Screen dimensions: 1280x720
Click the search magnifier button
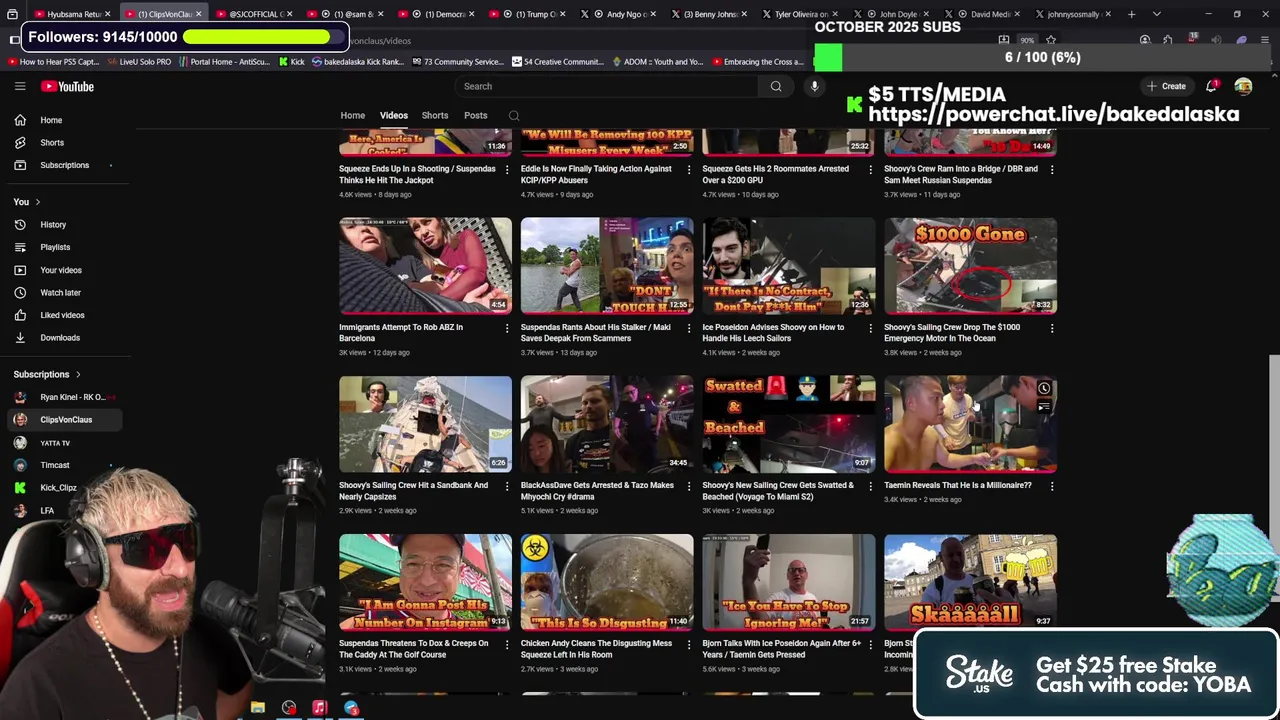click(x=776, y=87)
